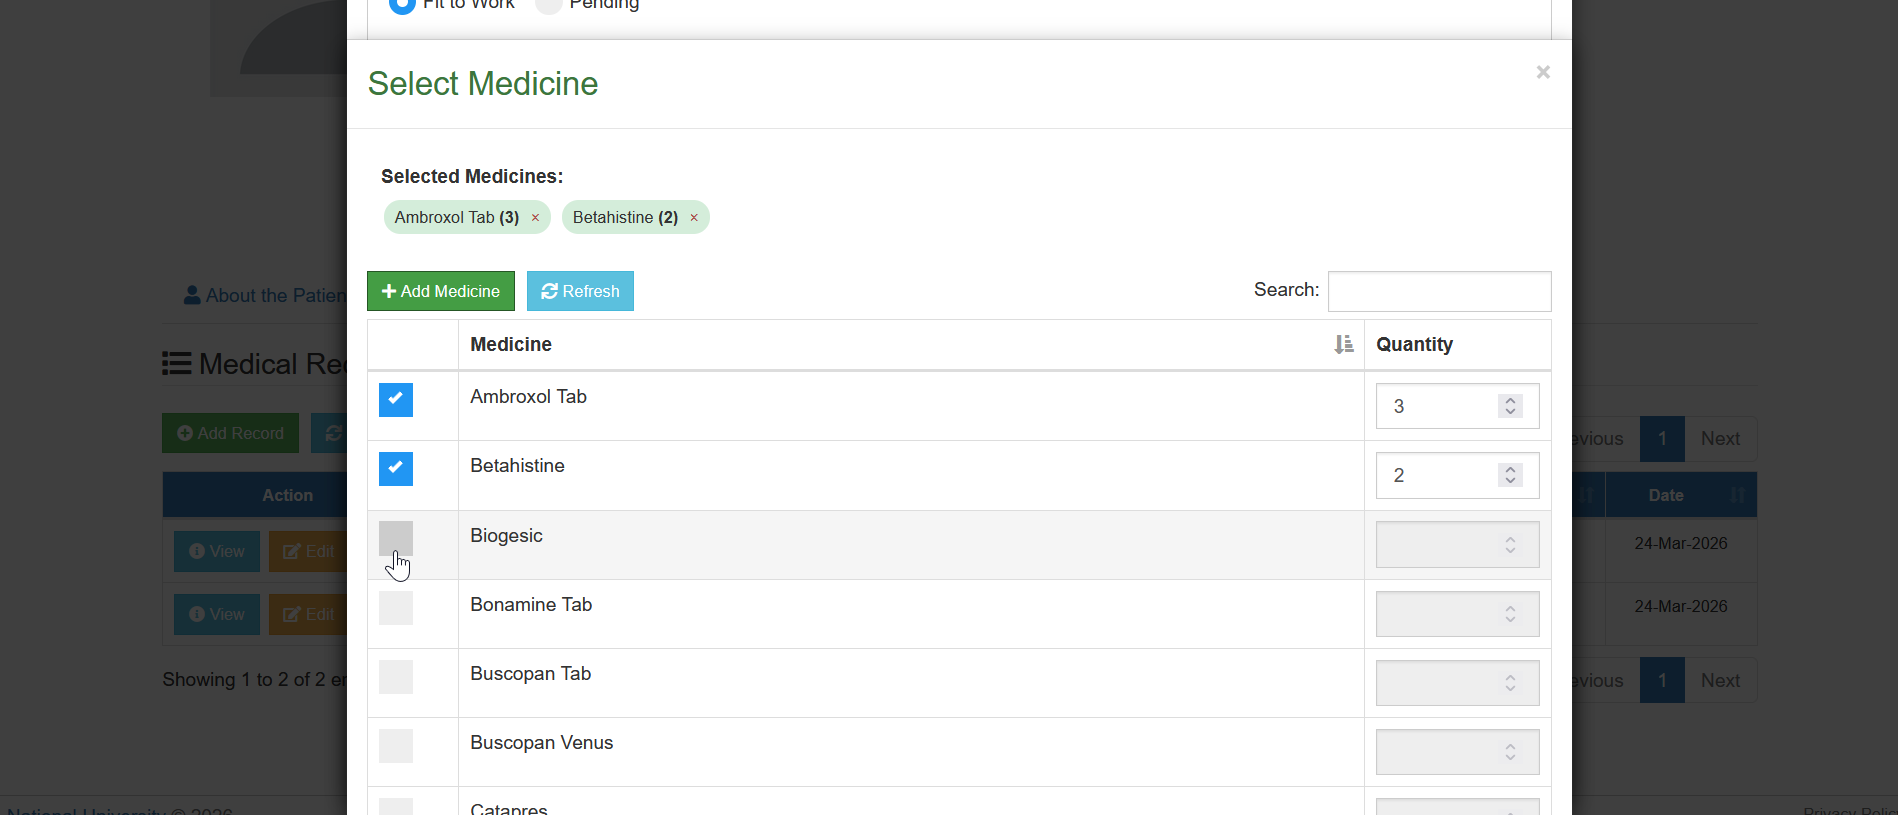Click the Ambroxol Tab medicine name

click(x=528, y=397)
